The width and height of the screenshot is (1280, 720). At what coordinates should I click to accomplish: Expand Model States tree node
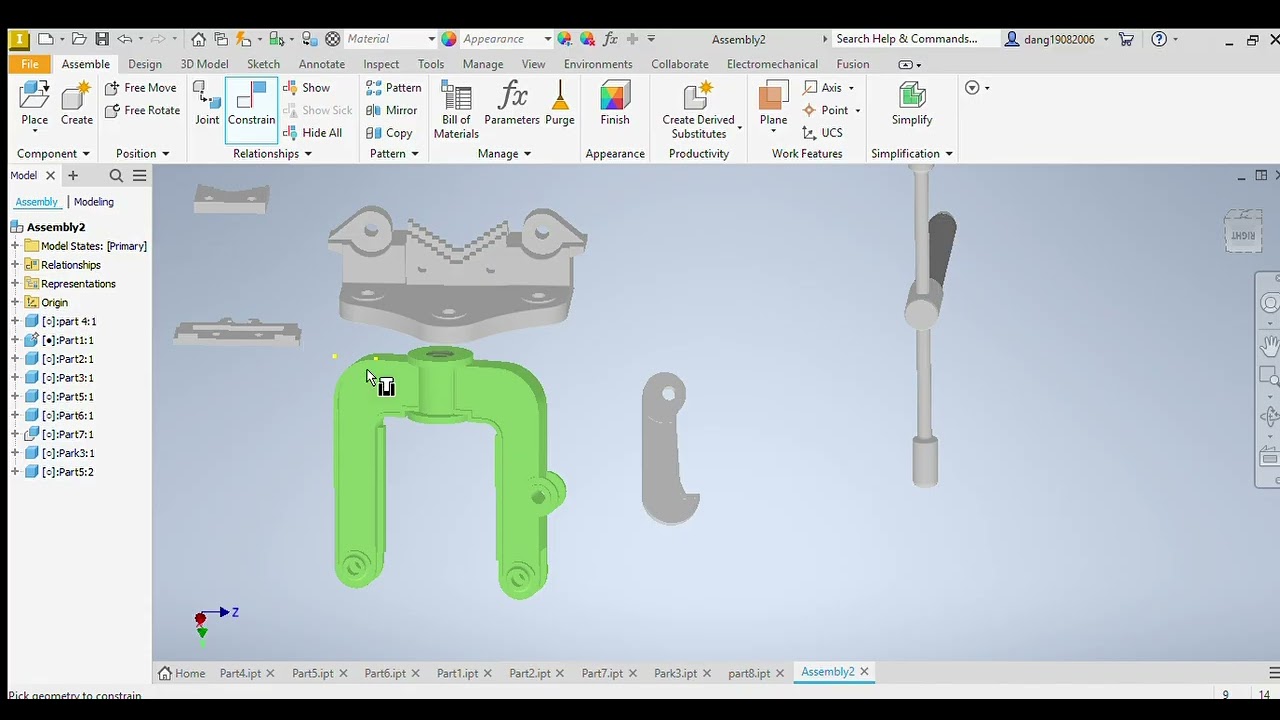point(15,246)
